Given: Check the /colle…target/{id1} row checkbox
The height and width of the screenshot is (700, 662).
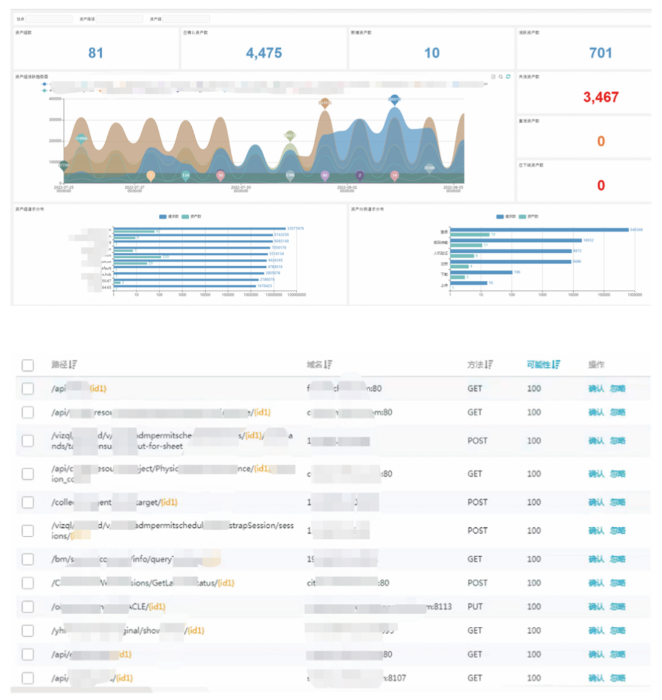Looking at the screenshot, I should (28, 502).
